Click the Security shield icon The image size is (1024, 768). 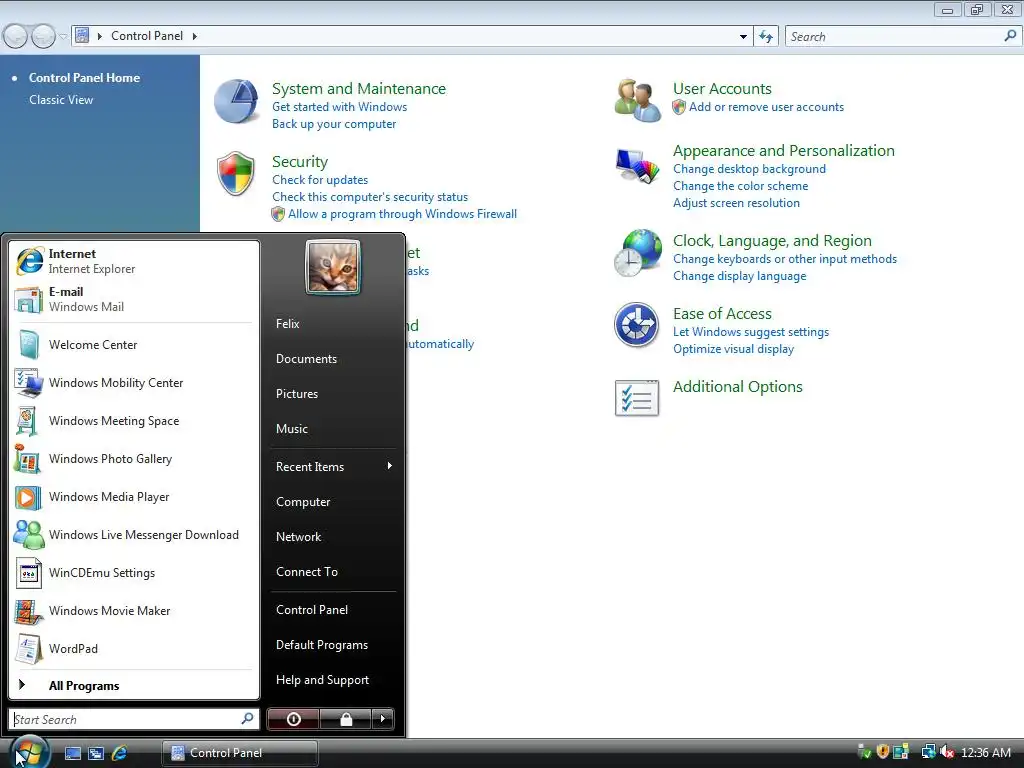[236, 174]
